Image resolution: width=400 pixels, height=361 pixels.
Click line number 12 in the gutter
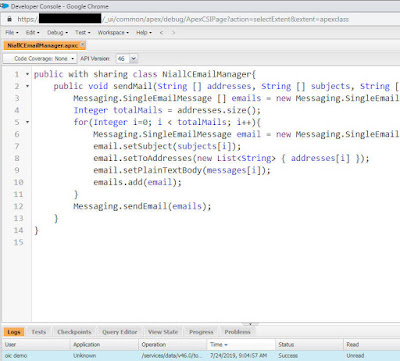pos(18,206)
